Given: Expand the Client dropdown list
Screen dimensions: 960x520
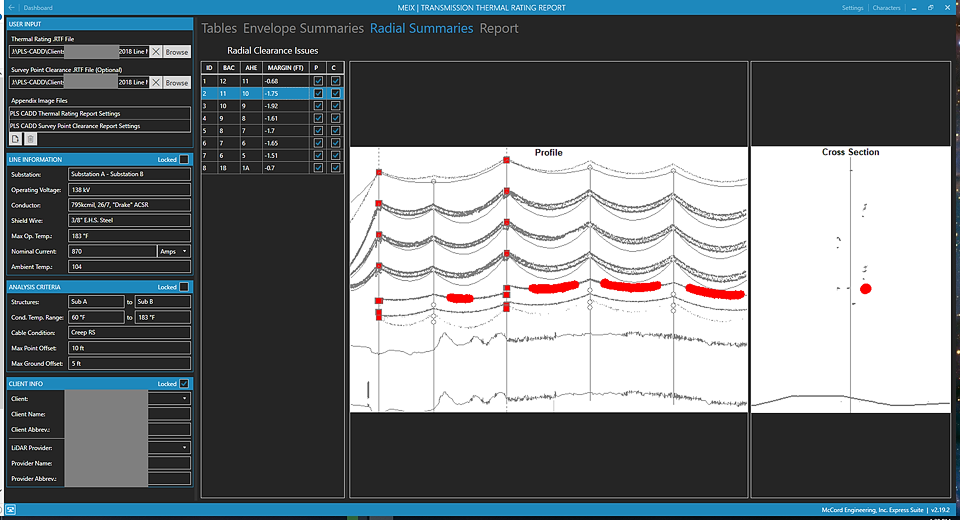Looking at the screenshot, I should 185,398.
